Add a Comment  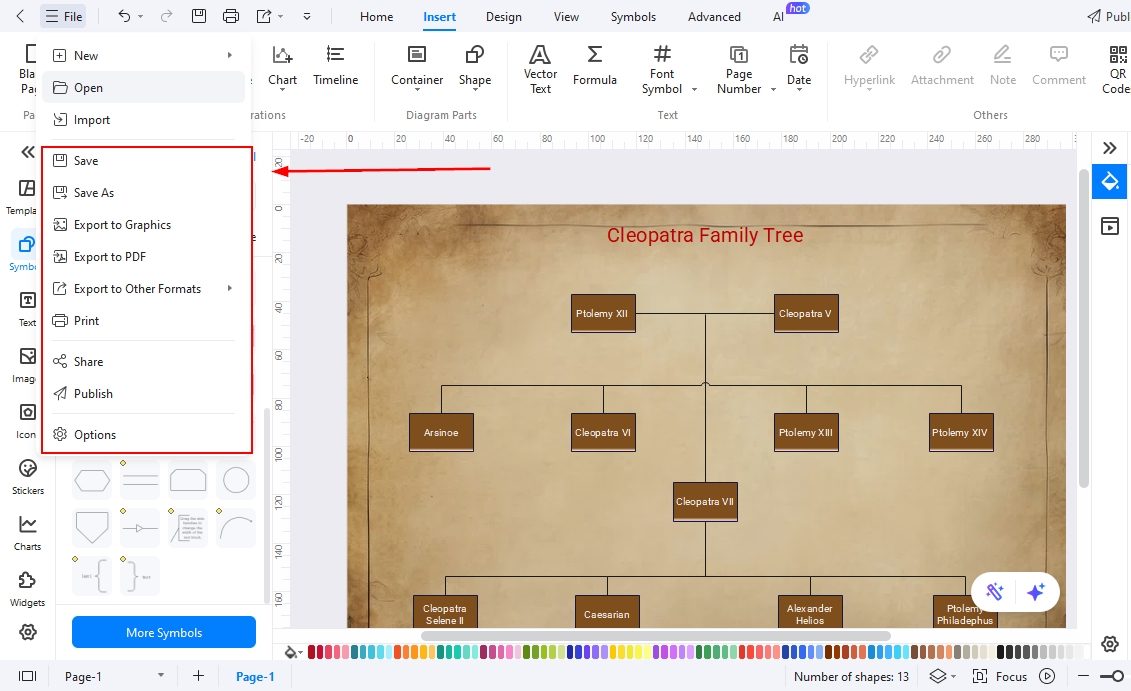tap(1058, 68)
